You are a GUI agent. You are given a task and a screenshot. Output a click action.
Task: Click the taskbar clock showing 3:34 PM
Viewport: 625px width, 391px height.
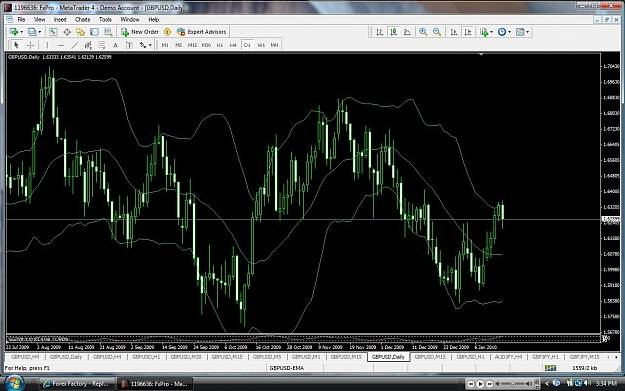606,383
